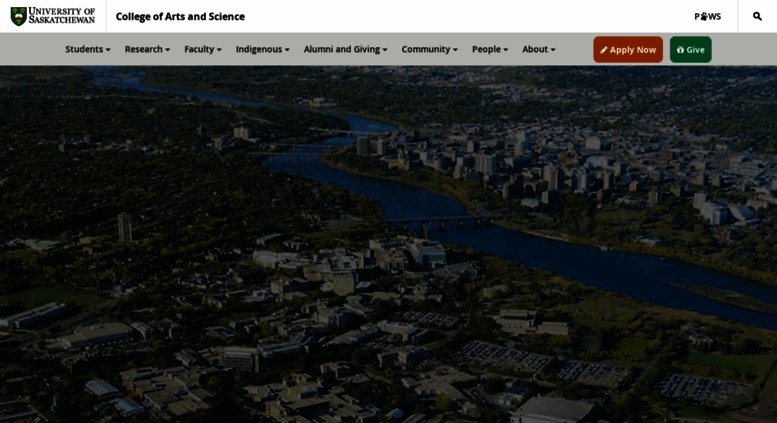The image size is (777, 423).
Task: Open the PAWS portal link
Action: 708,16
